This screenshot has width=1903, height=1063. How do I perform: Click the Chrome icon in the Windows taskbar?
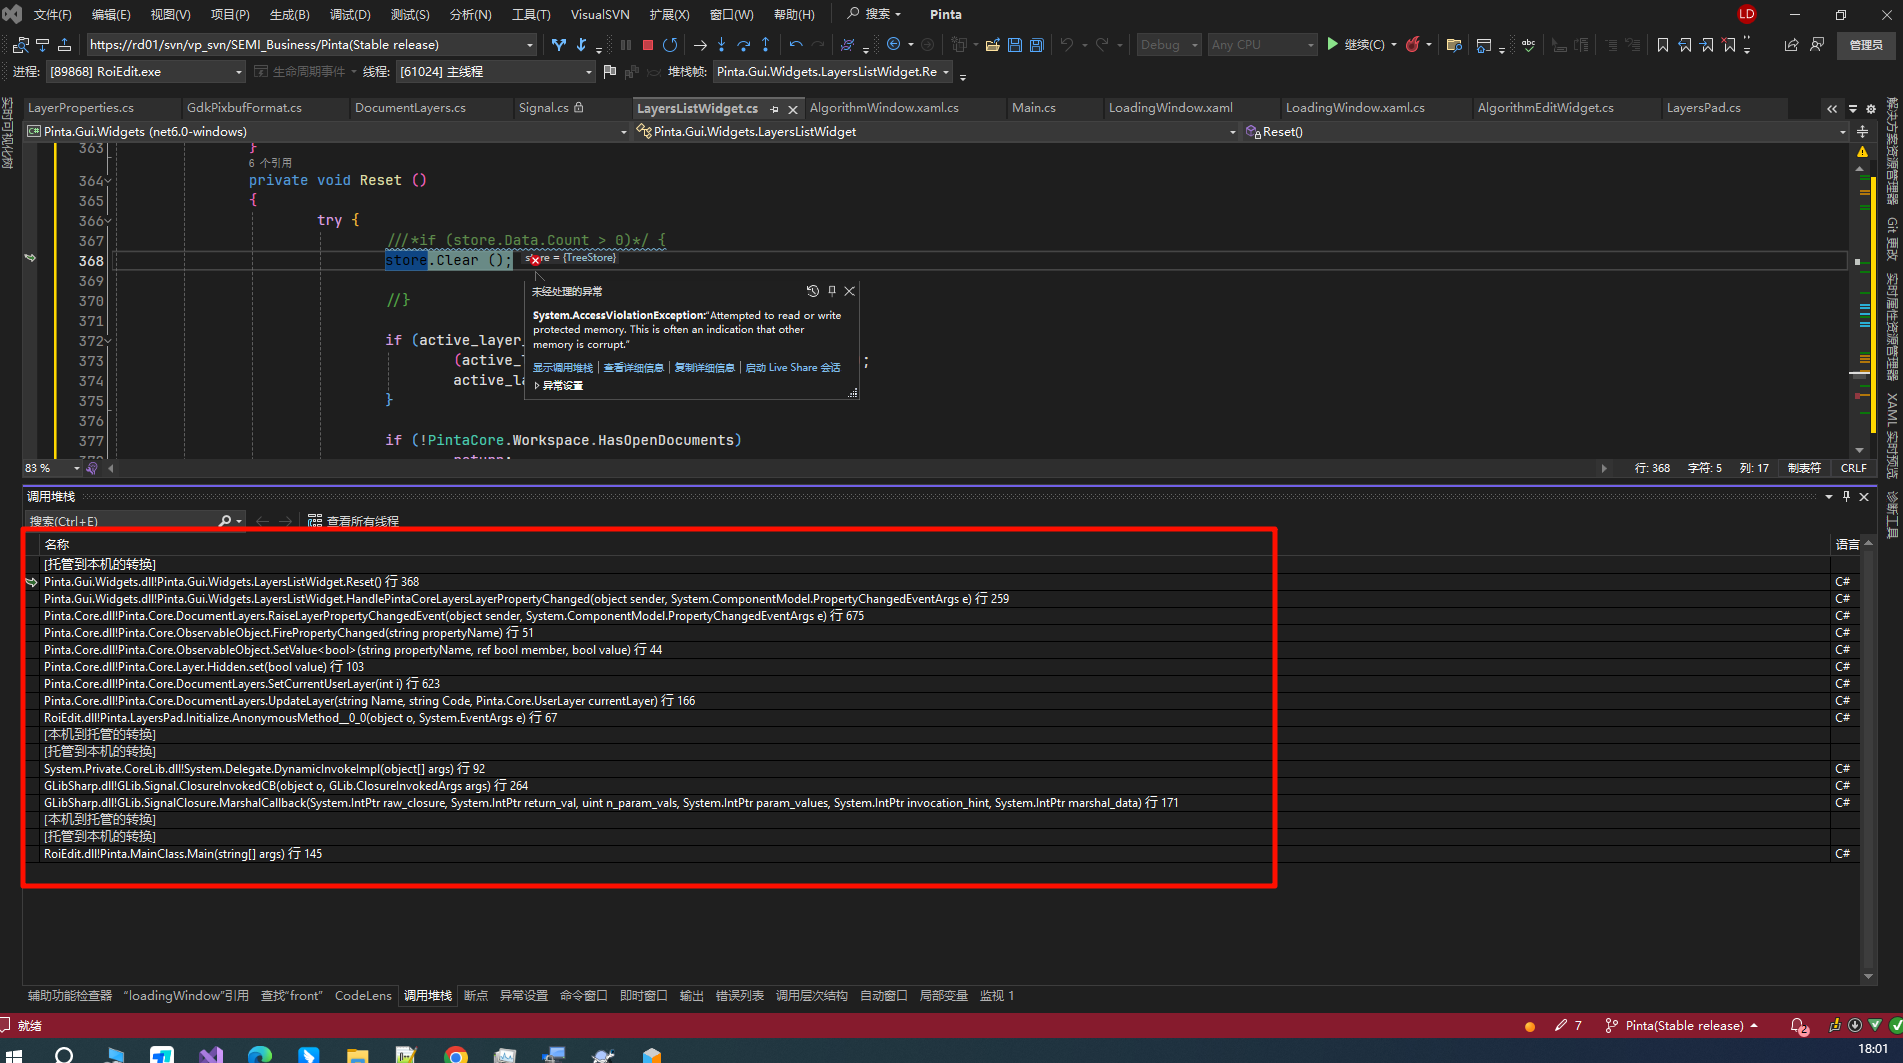pyautogui.click(x=456, y=1054)
